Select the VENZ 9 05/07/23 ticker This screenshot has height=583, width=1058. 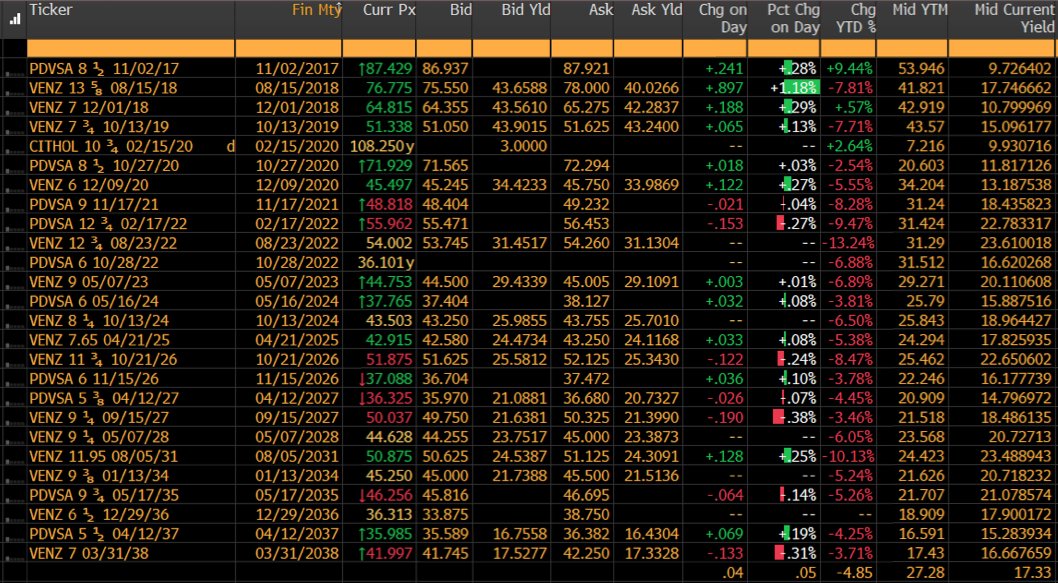click(x=89, y=281)
